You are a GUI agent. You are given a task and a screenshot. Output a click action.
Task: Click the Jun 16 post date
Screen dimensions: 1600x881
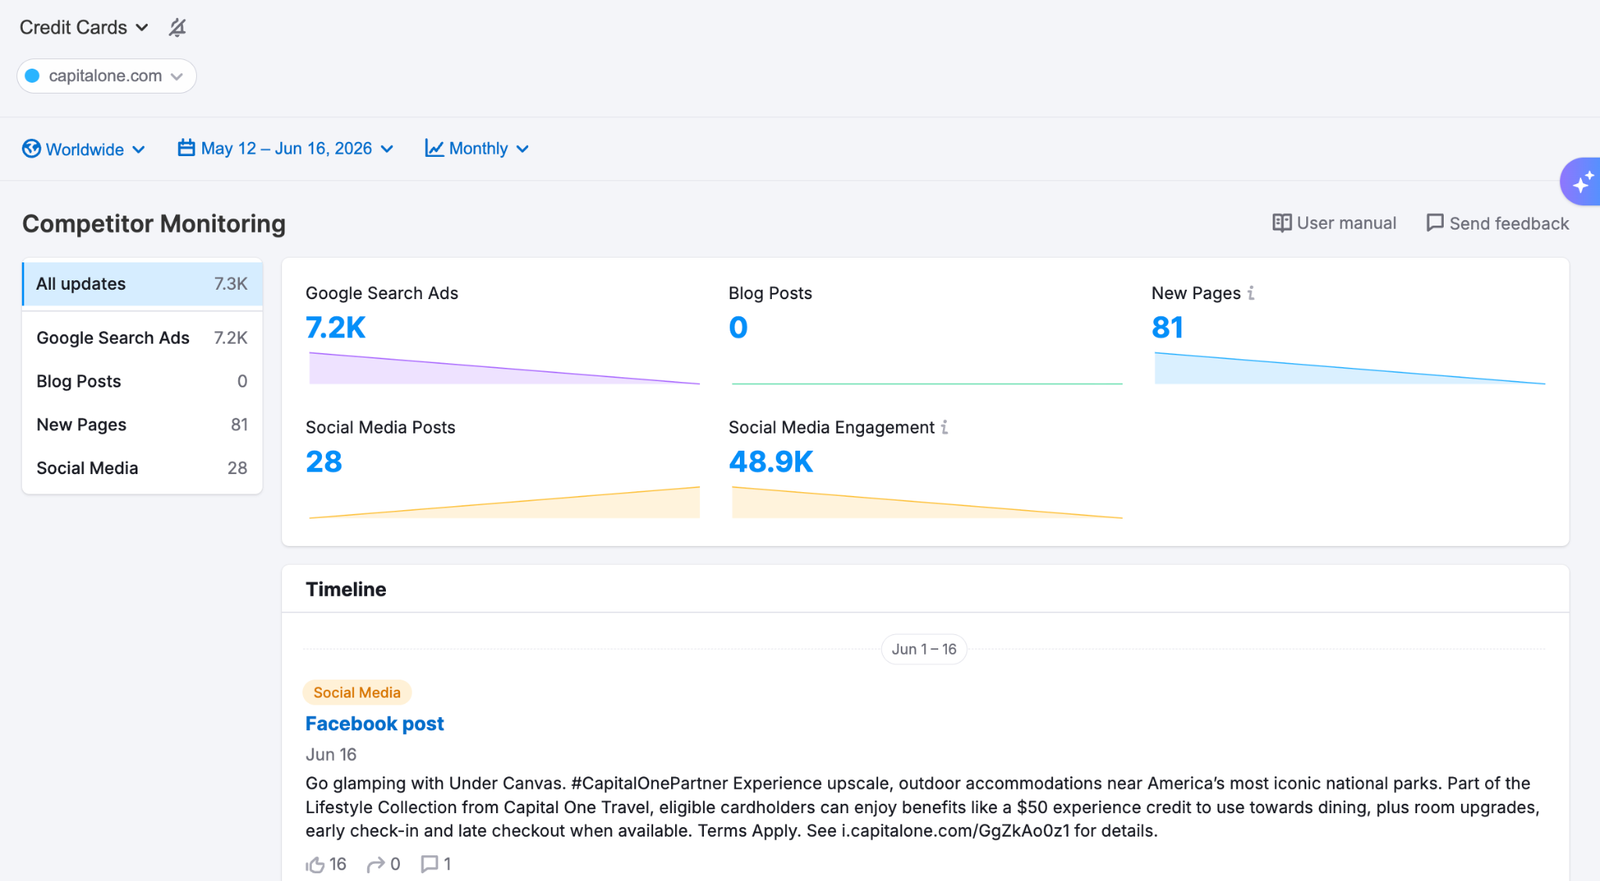coord(331,755)
